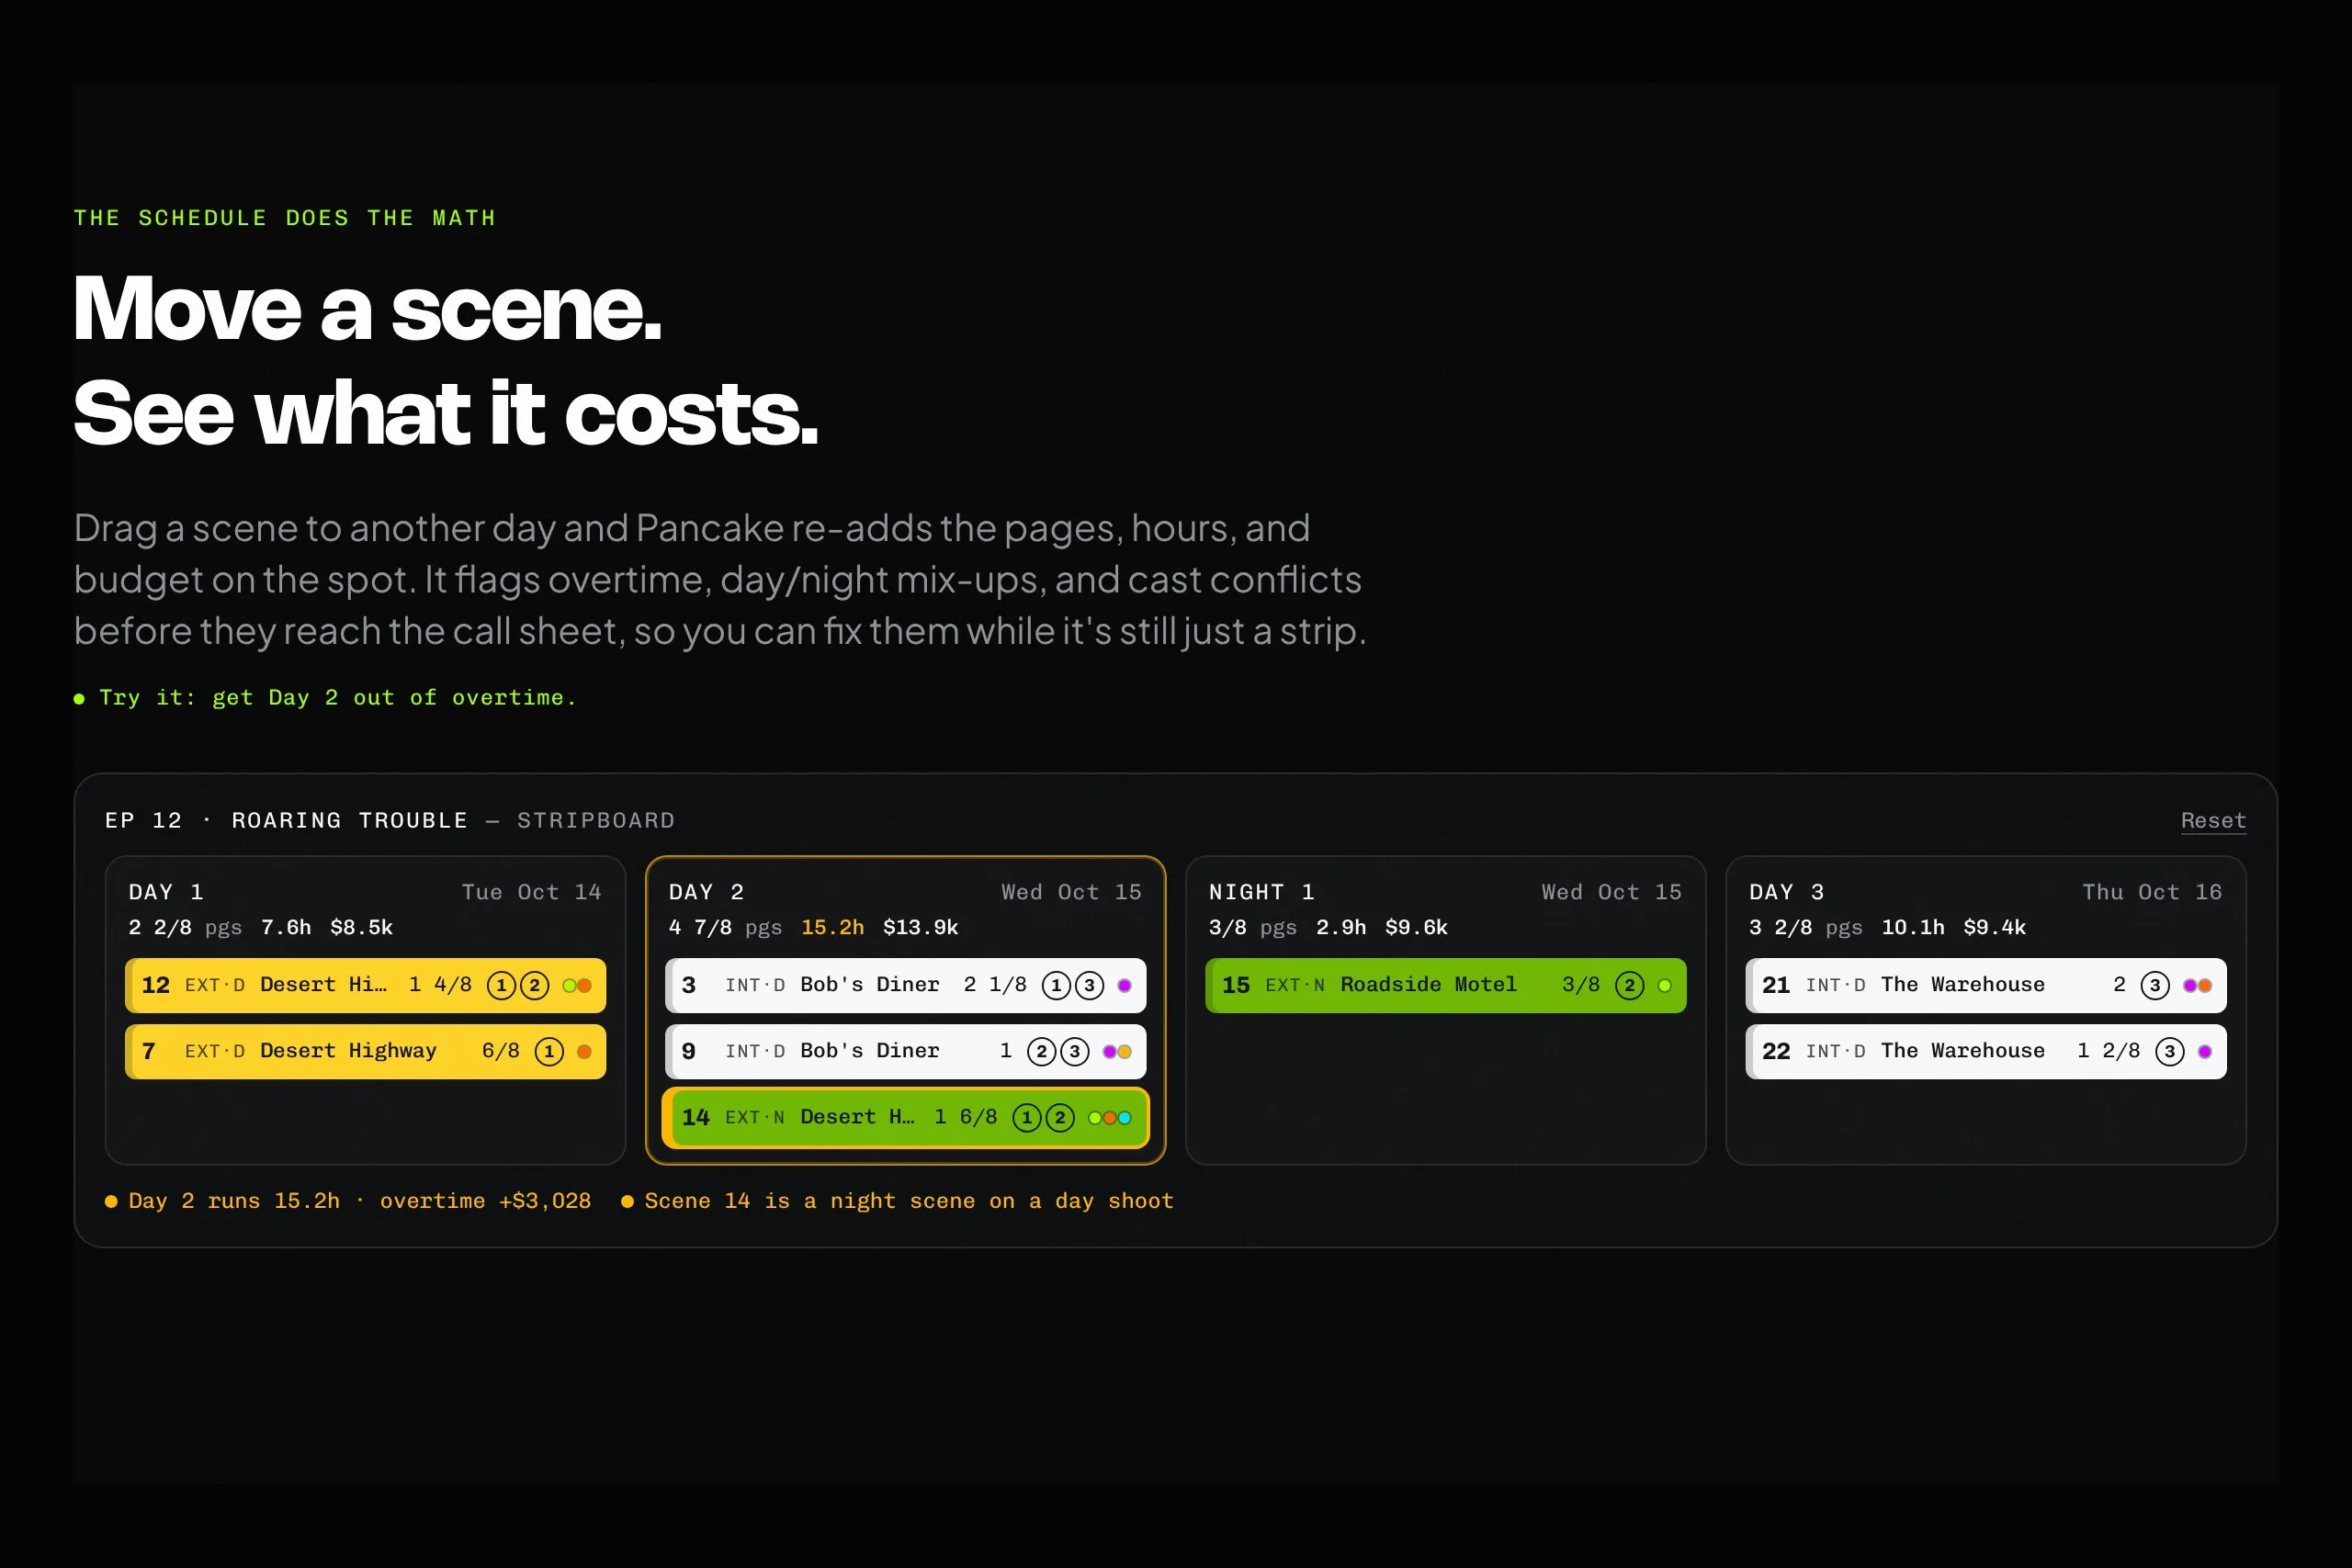Image resolution: width=2352 pixels, height=1568 pixels.
Task: Select scene 12 Desert Hi… strip
Action: coord(365,985)
